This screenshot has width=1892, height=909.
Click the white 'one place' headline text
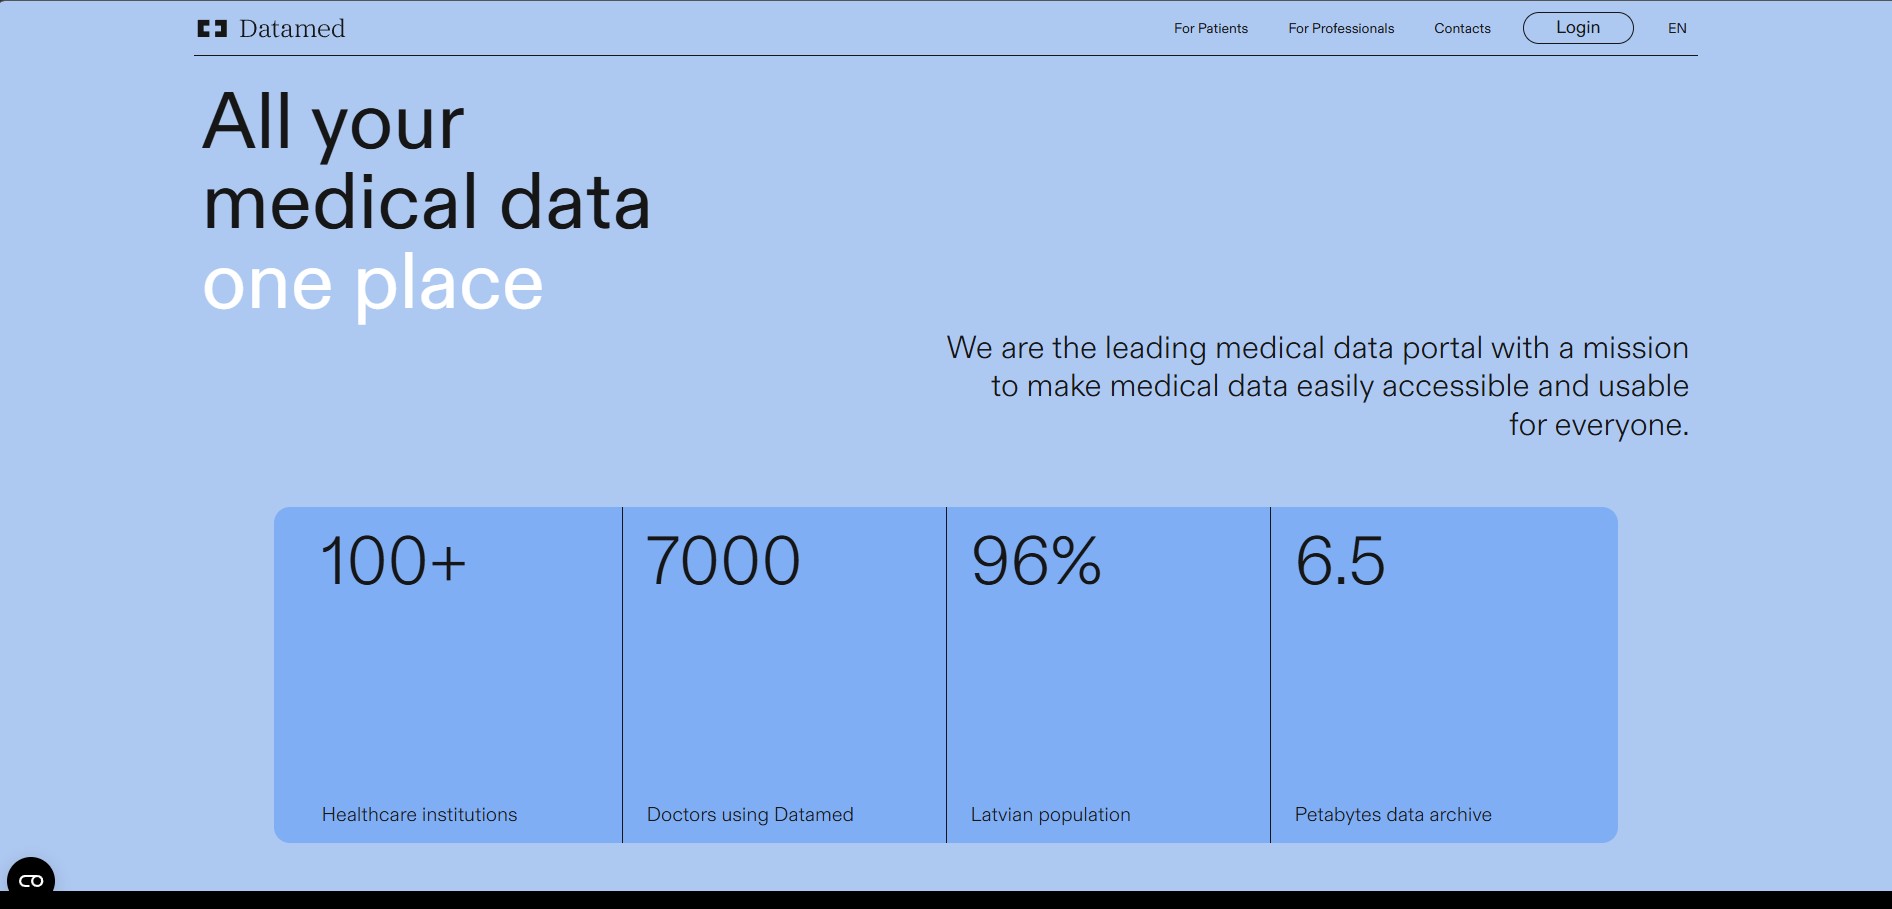[x=373, y=286]
